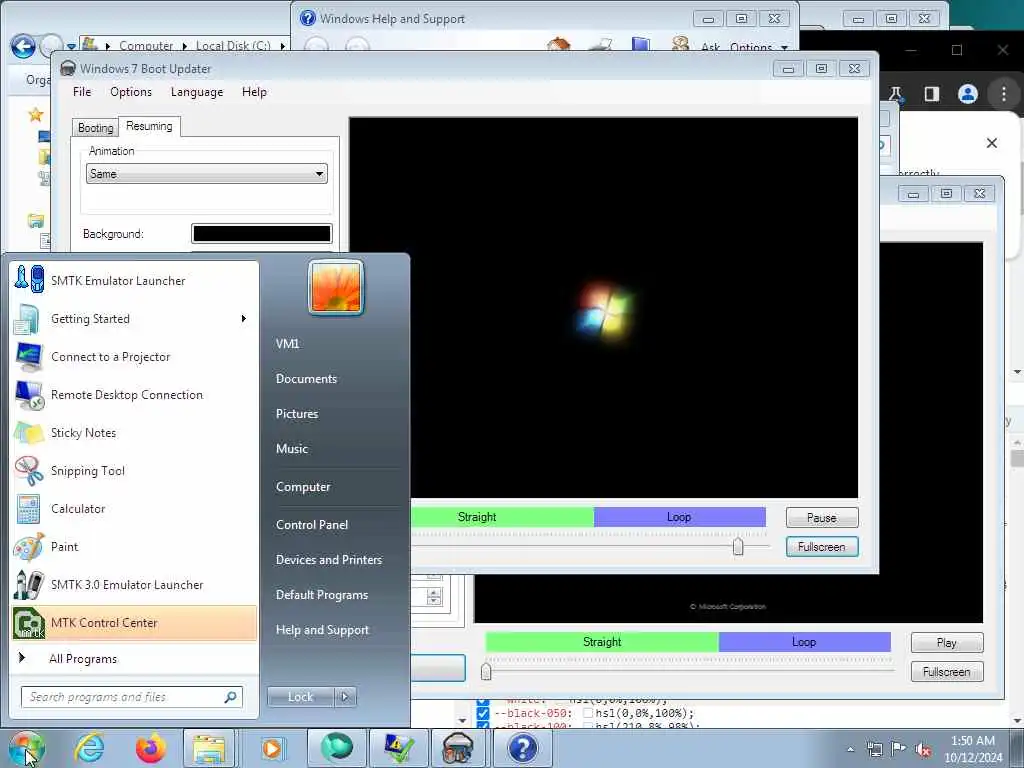Click Local Disk (C:) in Explorer address bar
This screenshot has height=768, width=1024.
[x=233, y=46]
